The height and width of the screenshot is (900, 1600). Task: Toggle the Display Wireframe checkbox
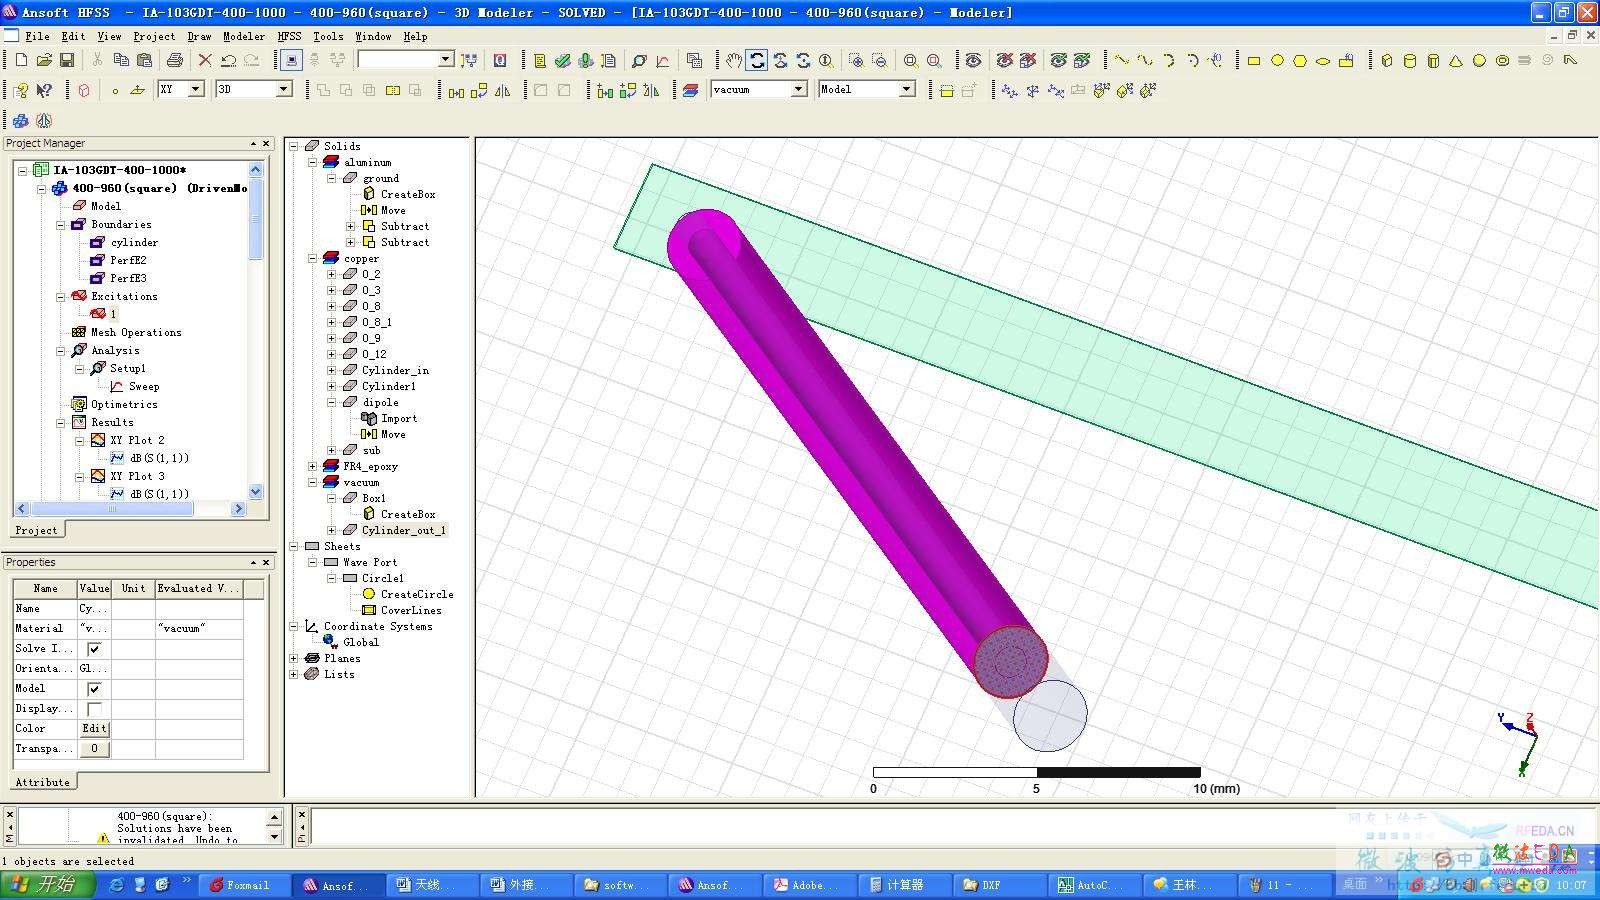tap(94, 709)
